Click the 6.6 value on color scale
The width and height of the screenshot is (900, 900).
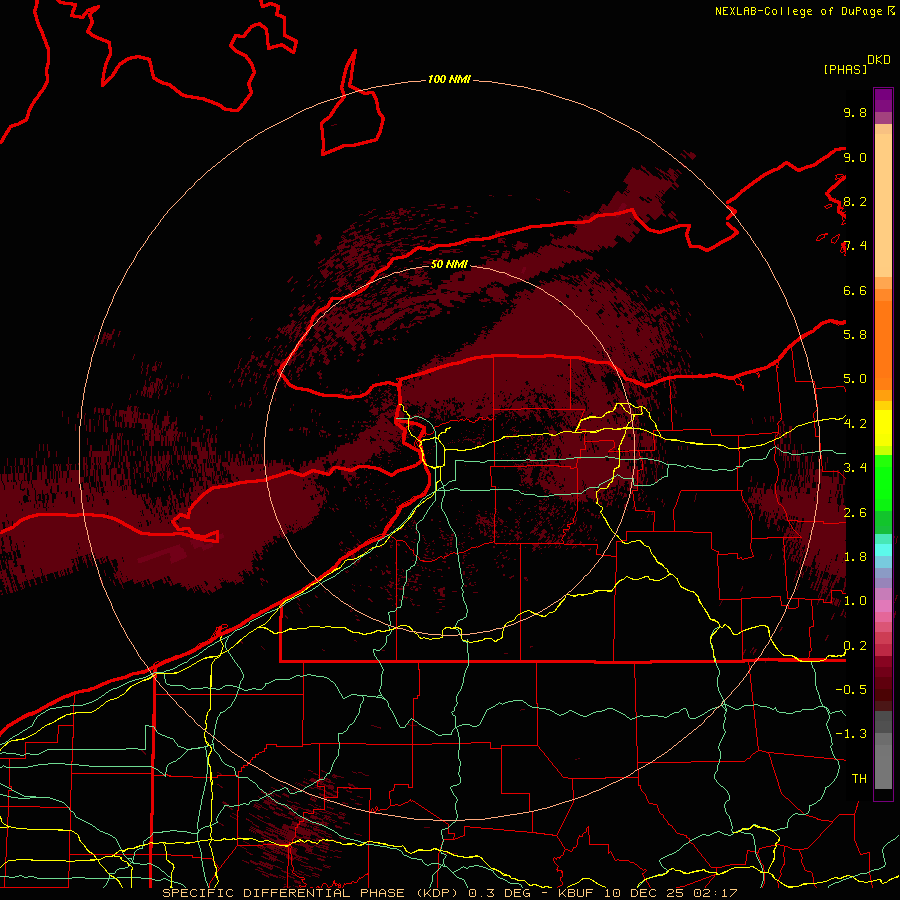855,290
